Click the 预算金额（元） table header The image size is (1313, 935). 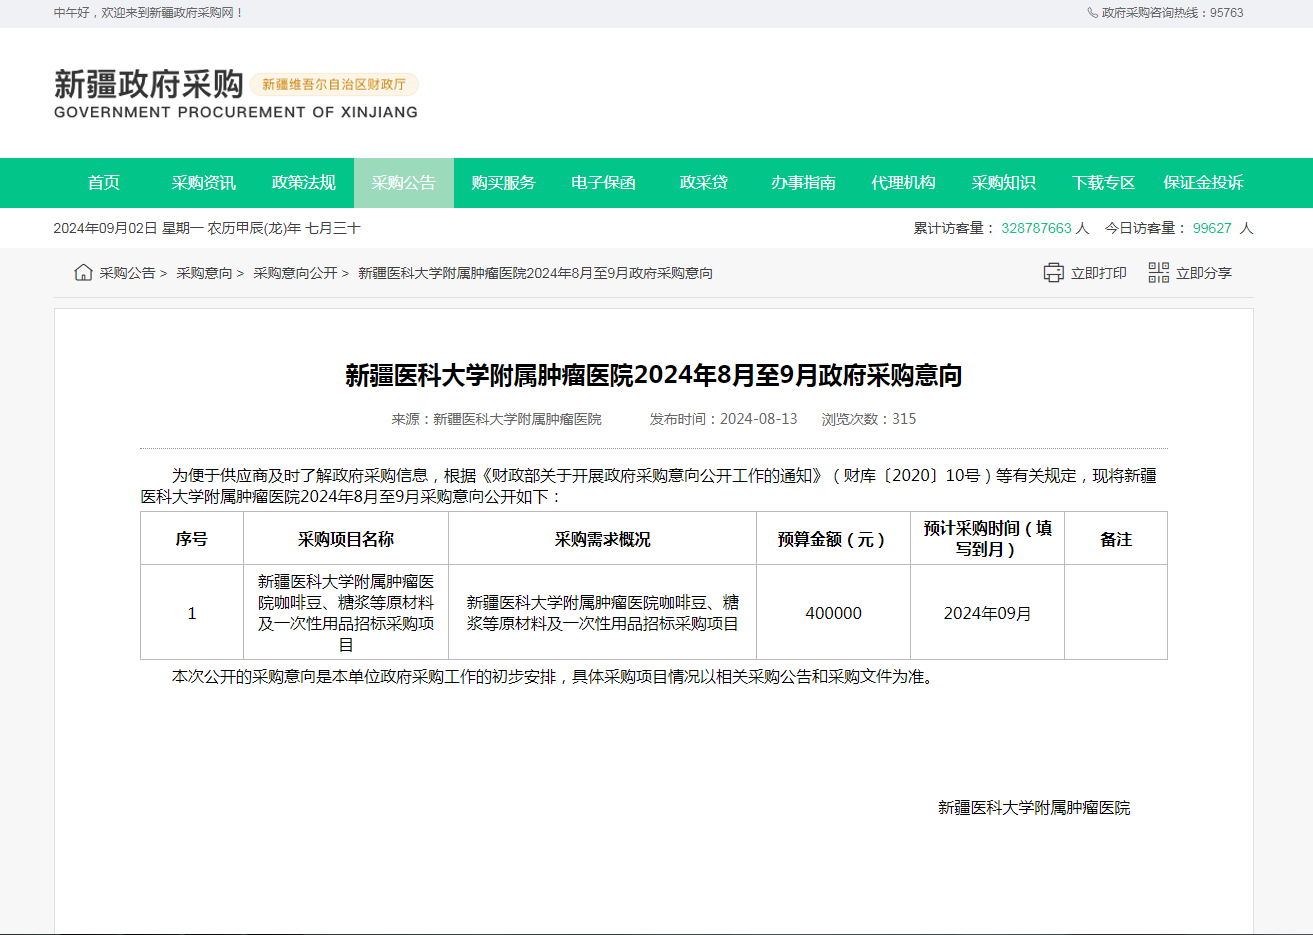834,539
